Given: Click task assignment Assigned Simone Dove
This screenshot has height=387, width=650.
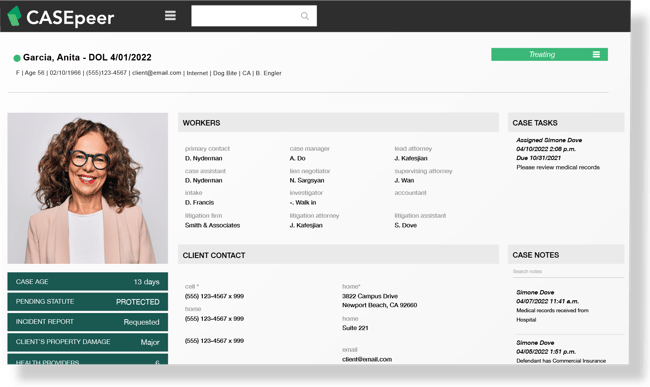Looking at the screenshot, I should tap(549, 140).
